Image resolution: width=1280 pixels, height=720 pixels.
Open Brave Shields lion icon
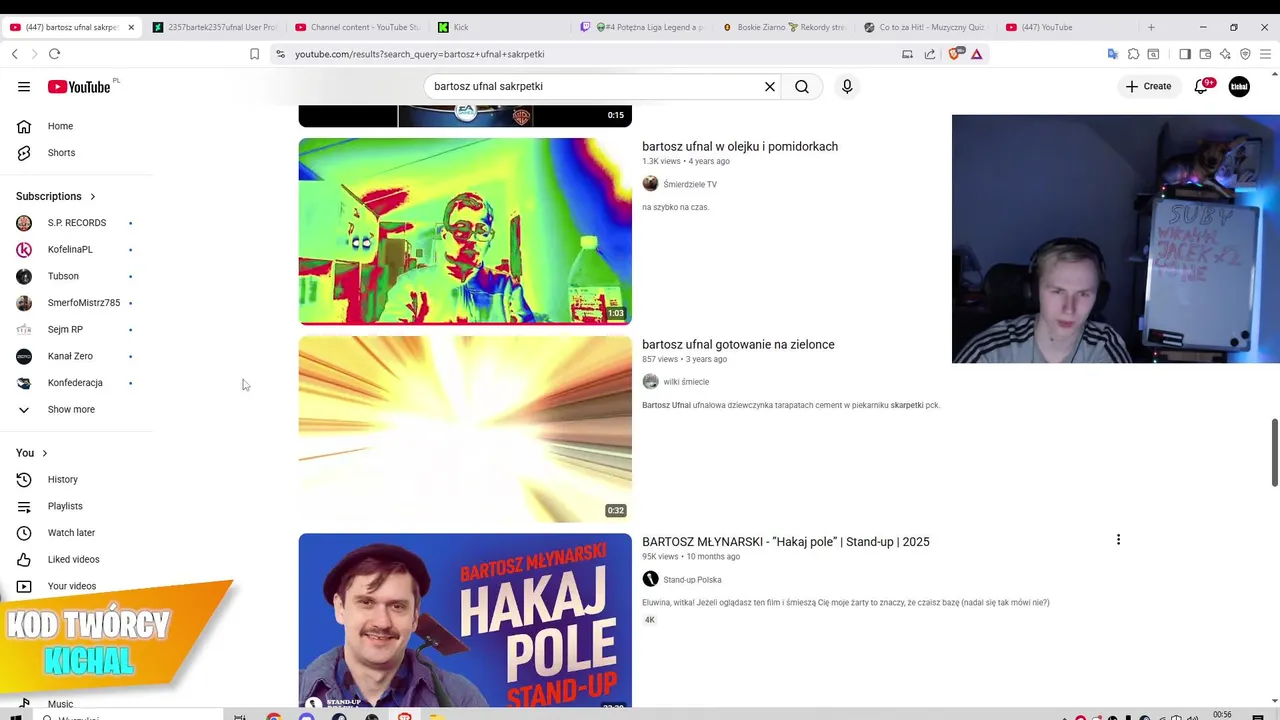tap(954, 54)
